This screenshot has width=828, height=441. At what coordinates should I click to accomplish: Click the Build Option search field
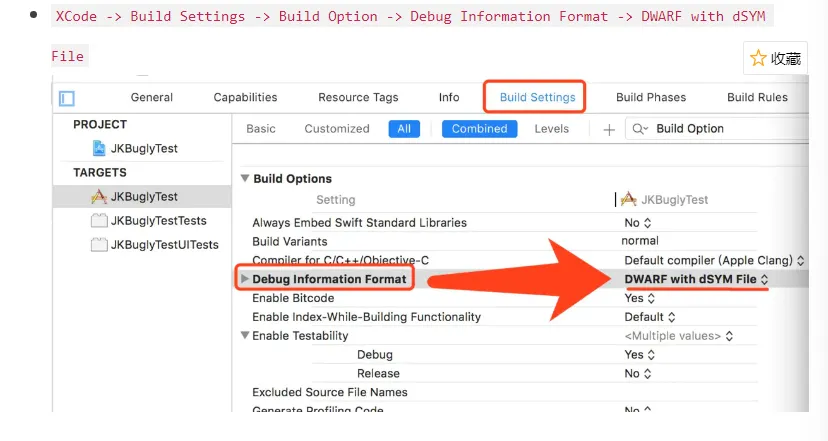coord(719,129)
